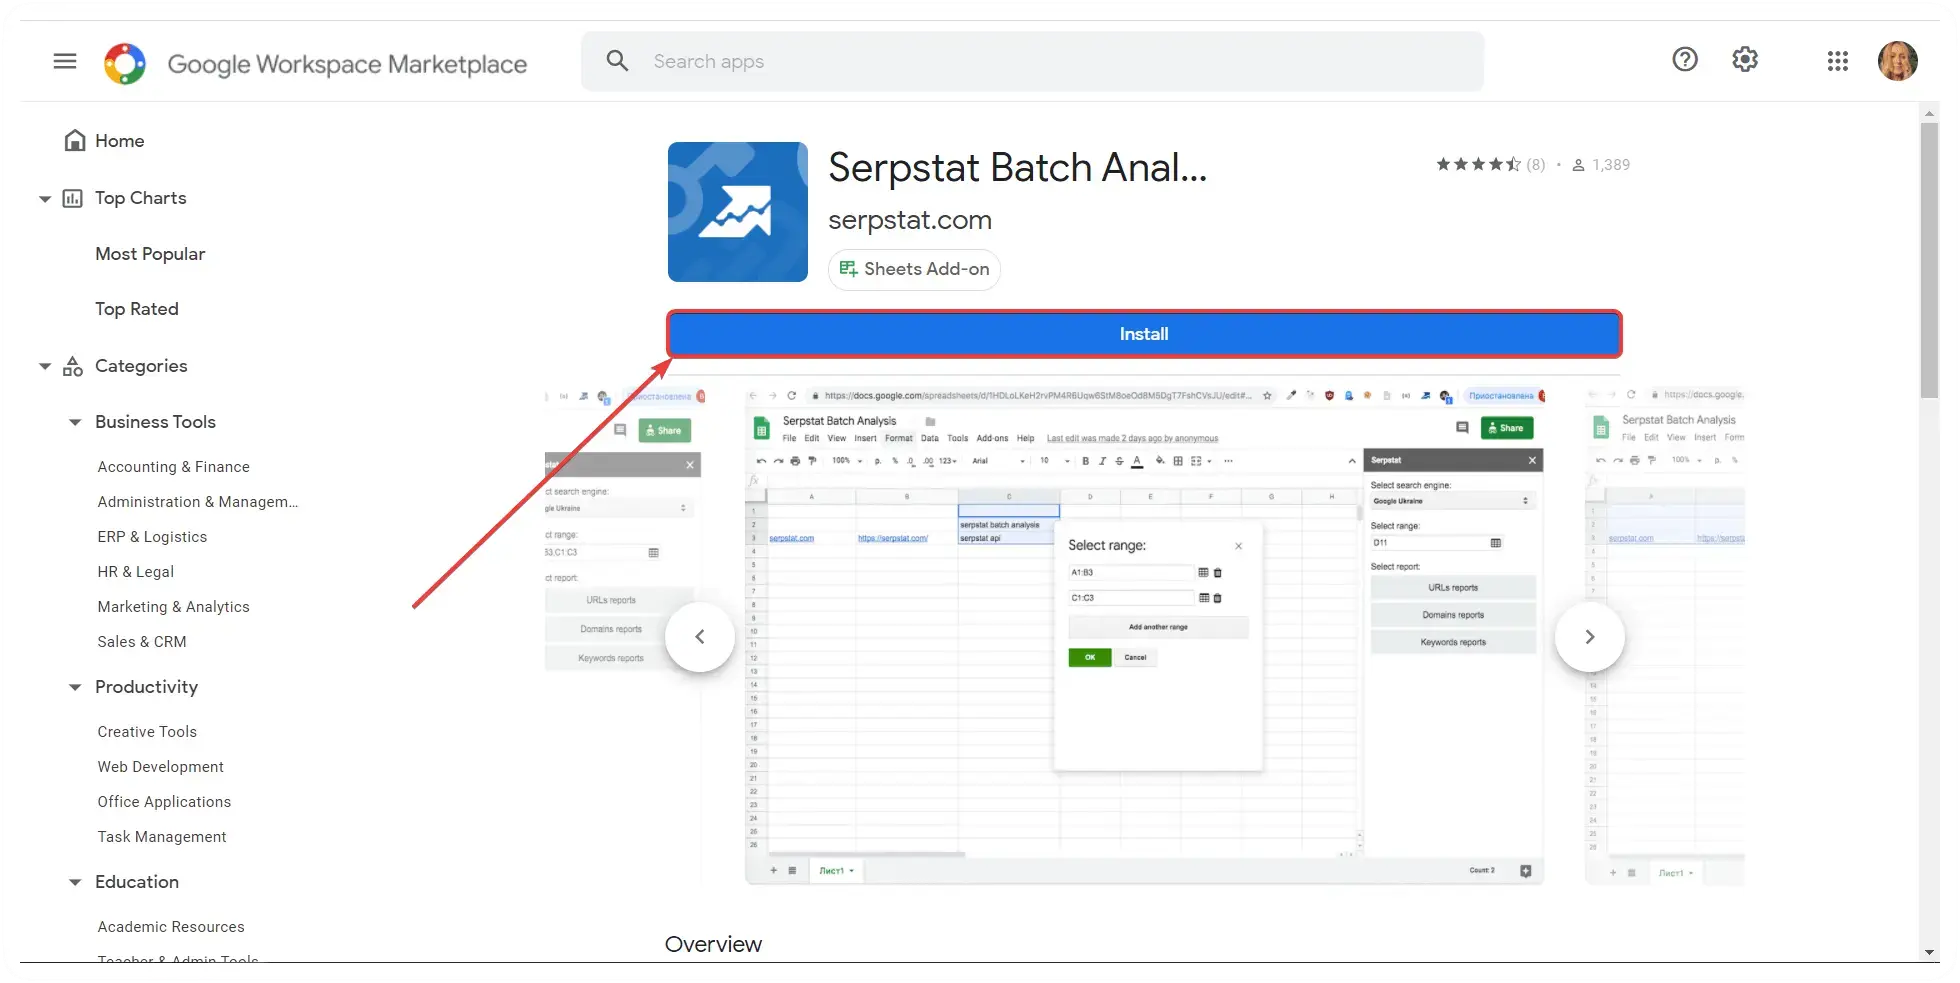Click the Overview heading

coord(713,944)
